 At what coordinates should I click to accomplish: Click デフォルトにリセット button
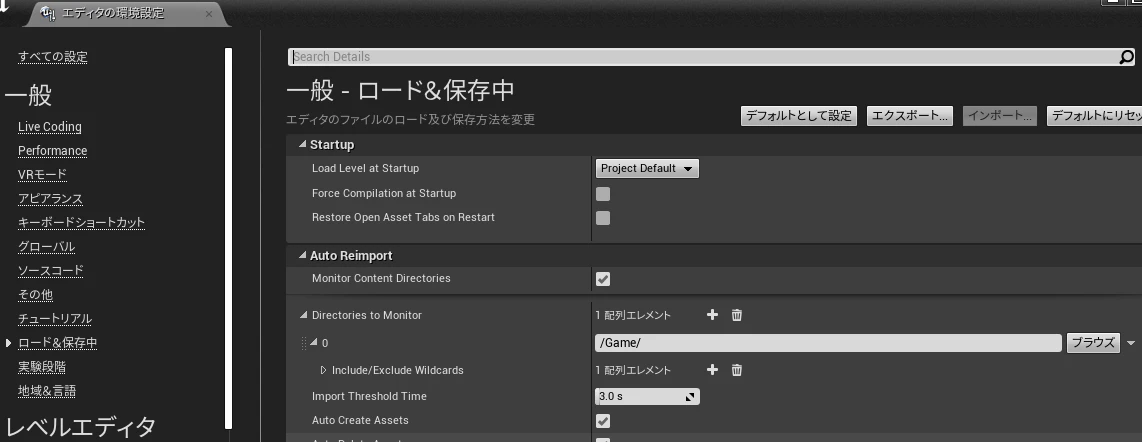pos(1095,116)
